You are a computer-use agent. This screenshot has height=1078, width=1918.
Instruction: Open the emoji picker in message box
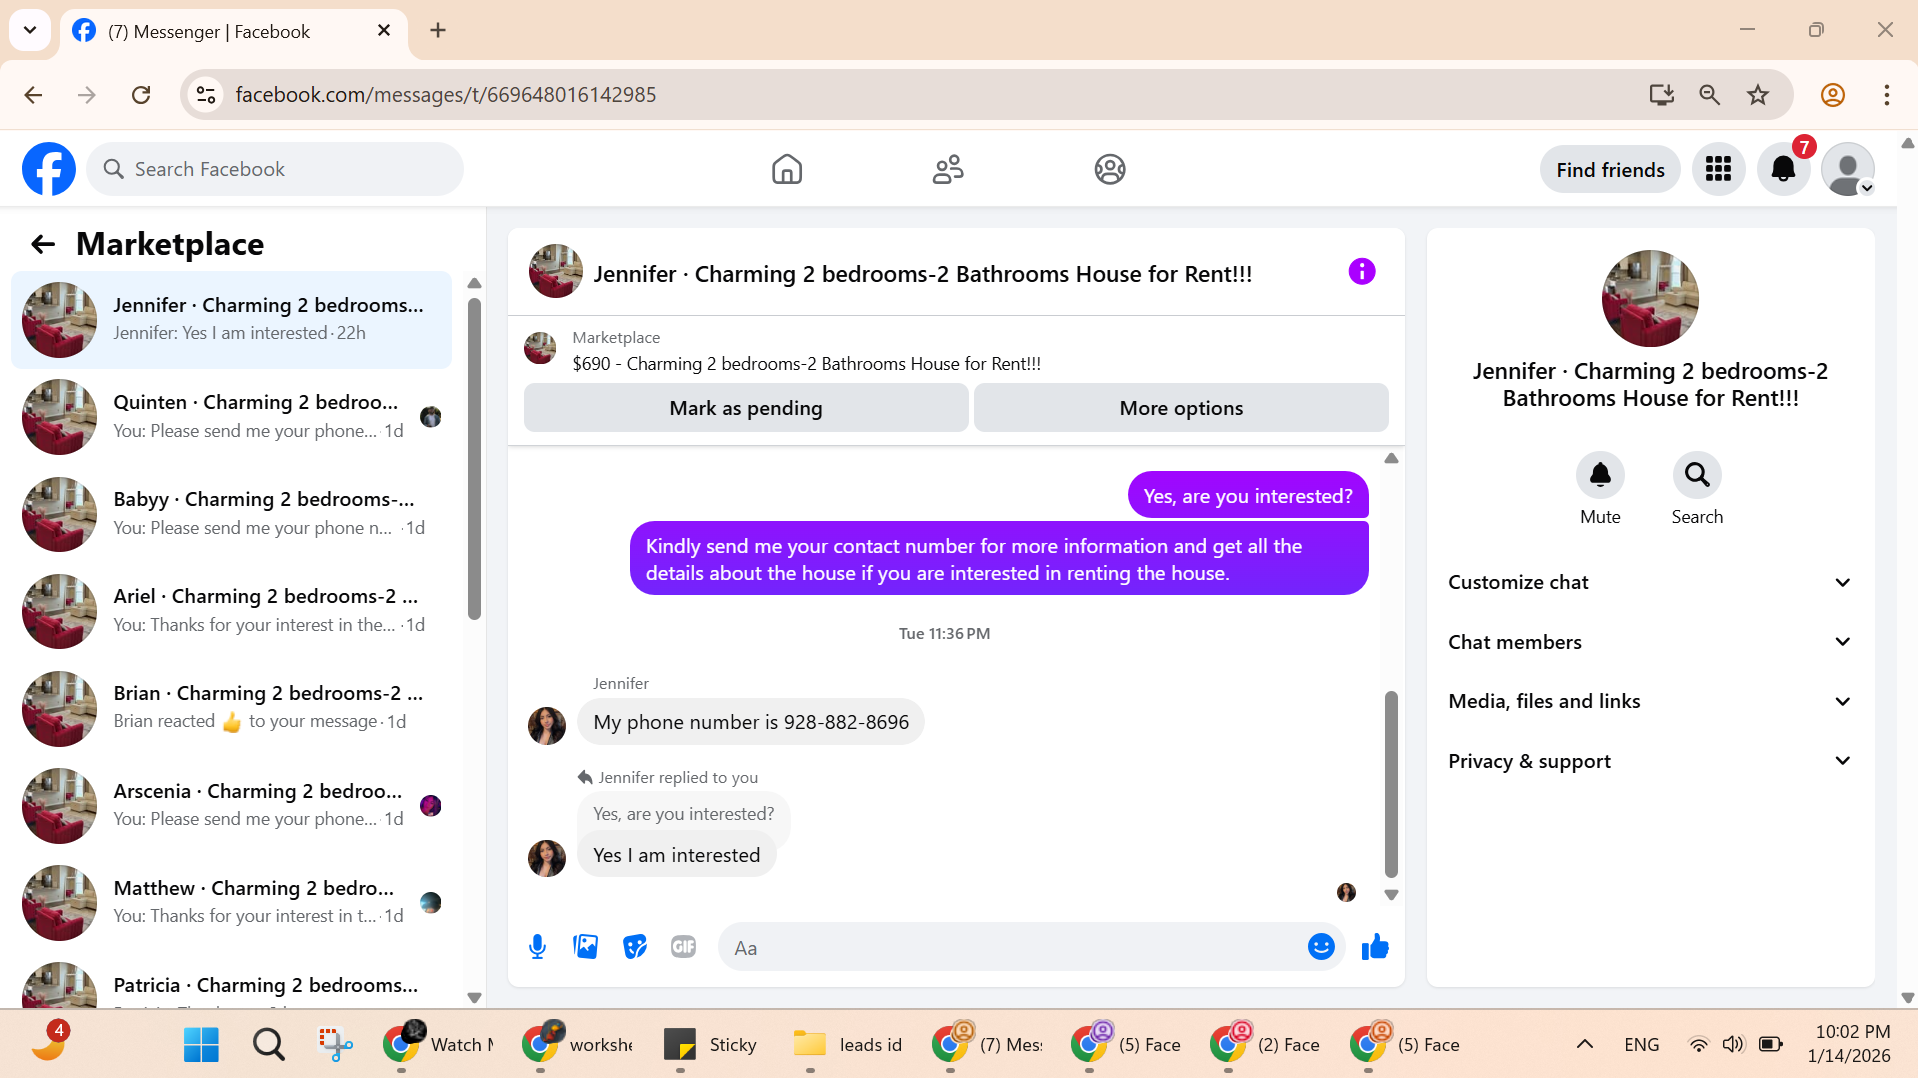click(x=1321, y=946)
